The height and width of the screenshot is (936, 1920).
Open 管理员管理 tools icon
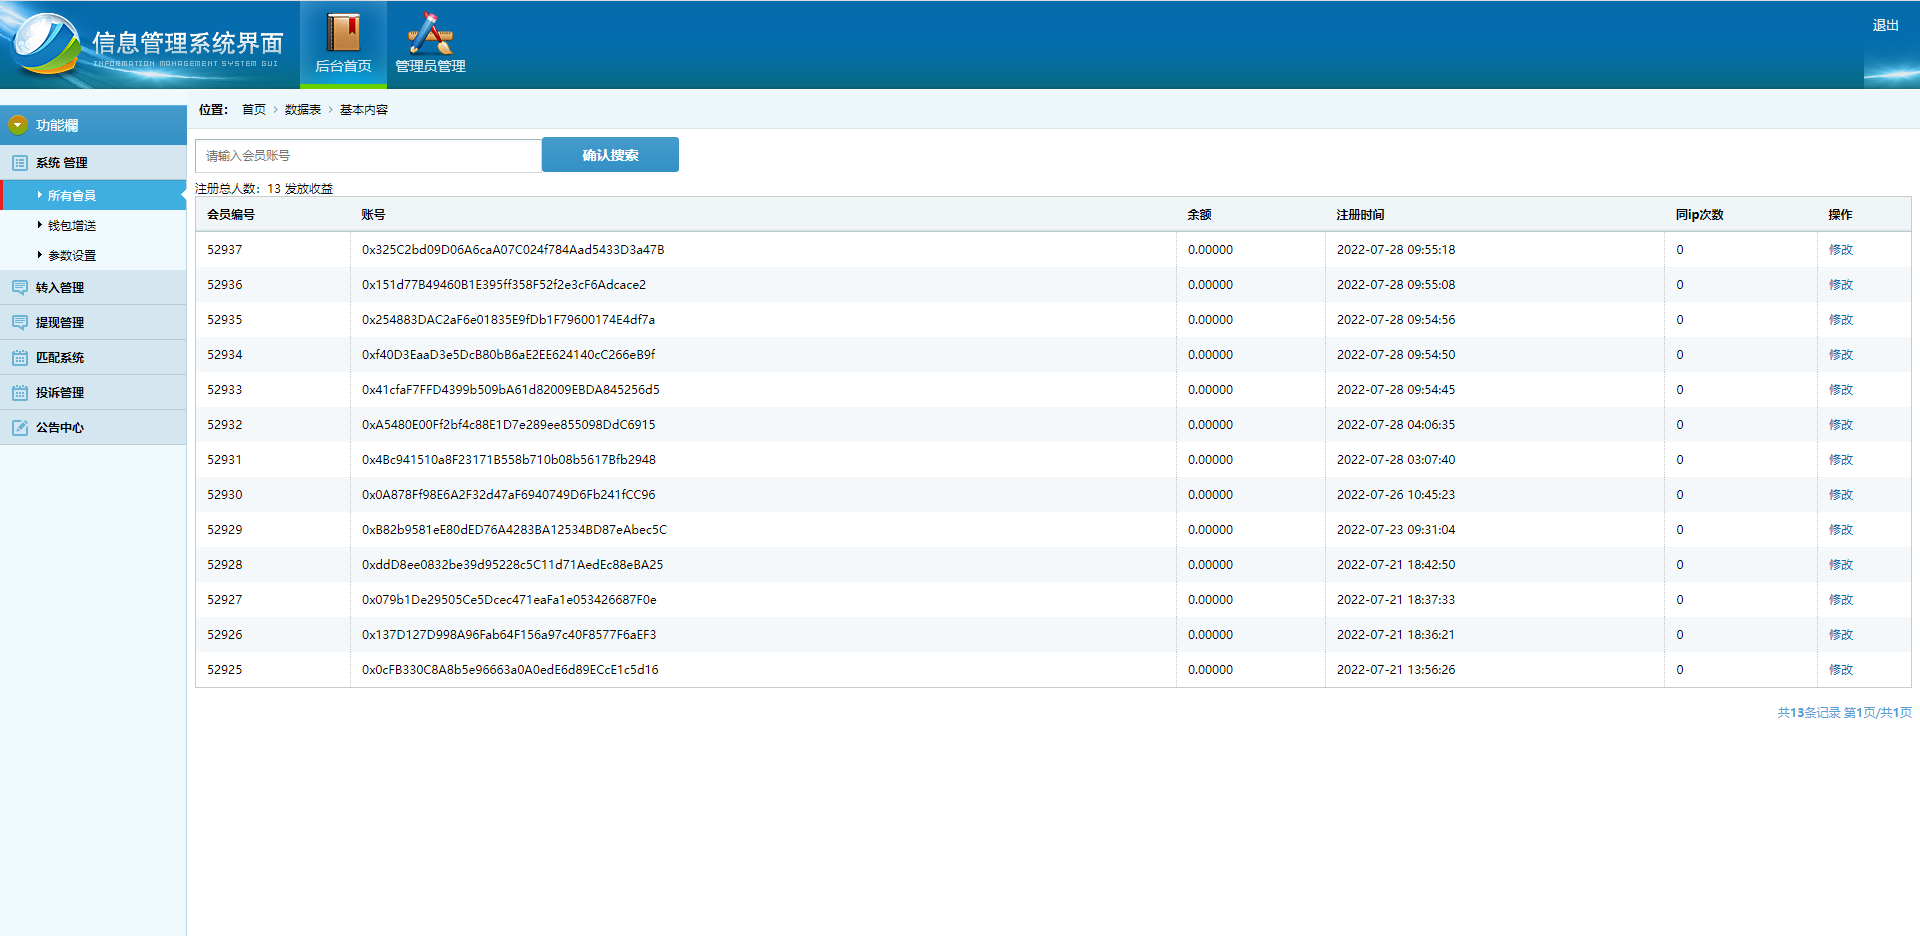pos(430,33)
